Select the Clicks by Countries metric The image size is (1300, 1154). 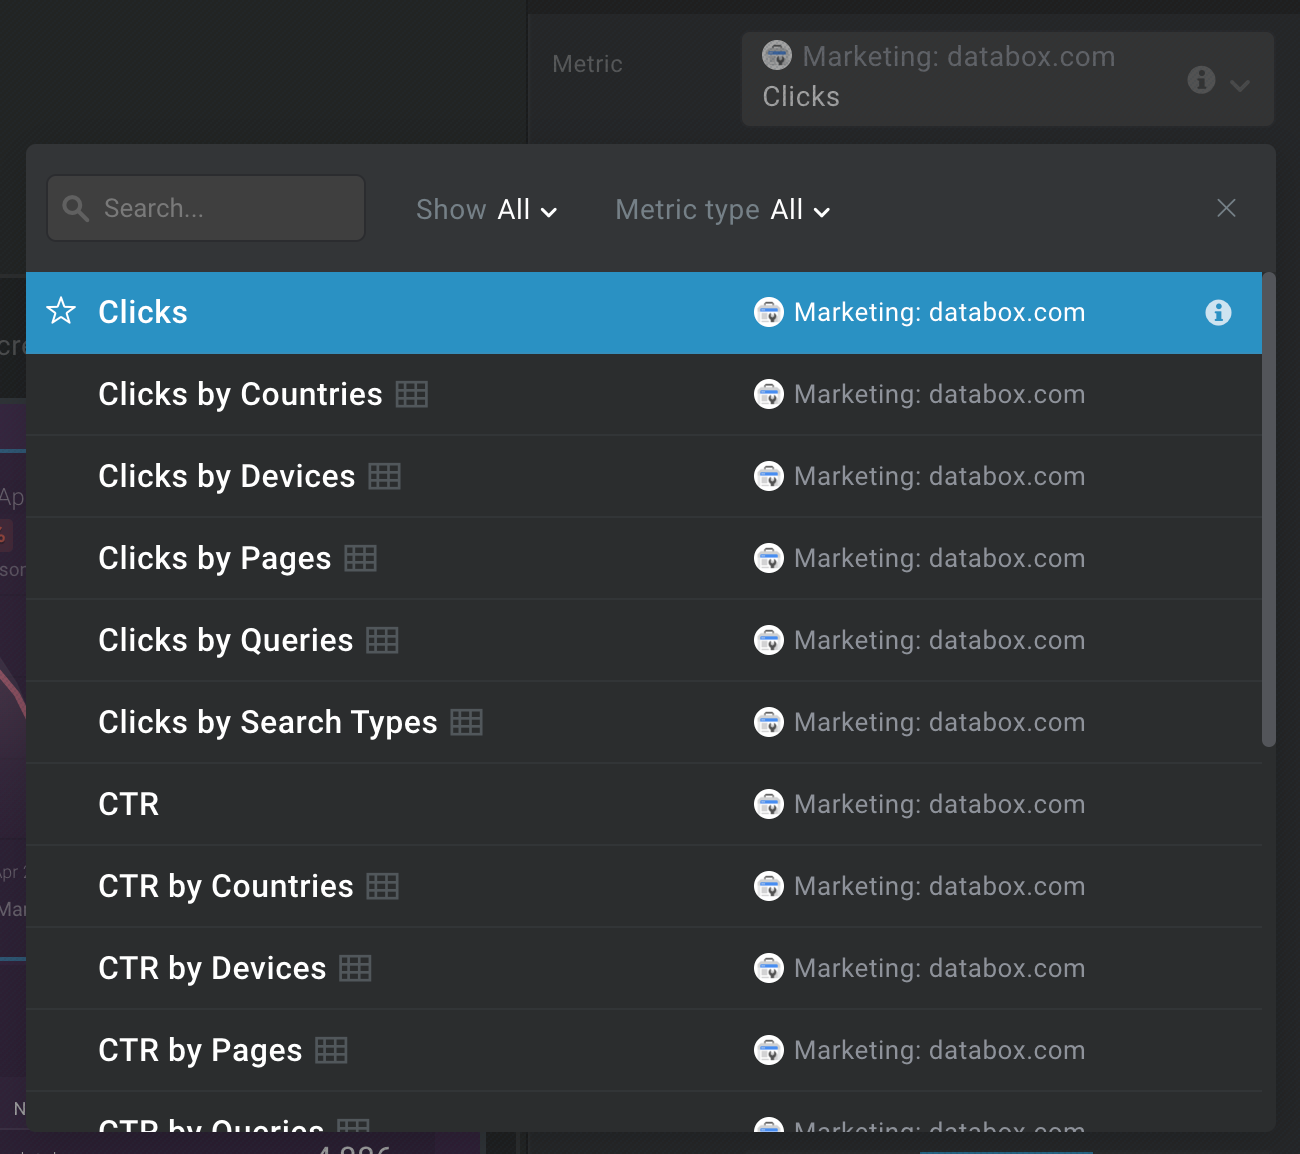click(x=644, y=395)
